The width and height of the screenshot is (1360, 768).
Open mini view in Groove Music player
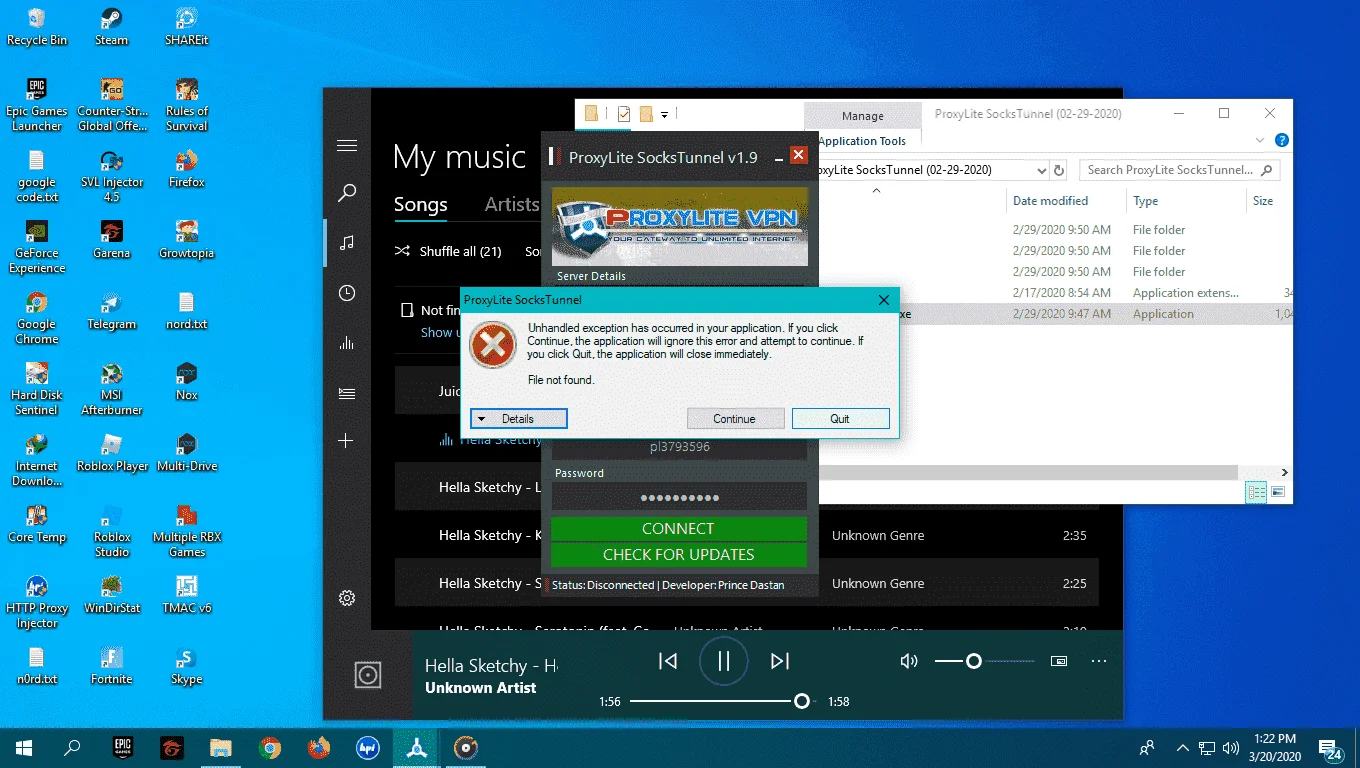point(1059,661)
